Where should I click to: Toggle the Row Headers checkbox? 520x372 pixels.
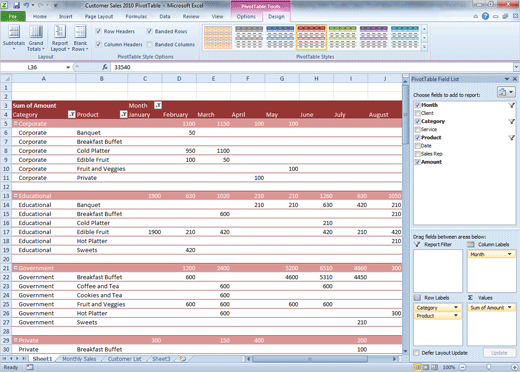(x=98, y=31)
